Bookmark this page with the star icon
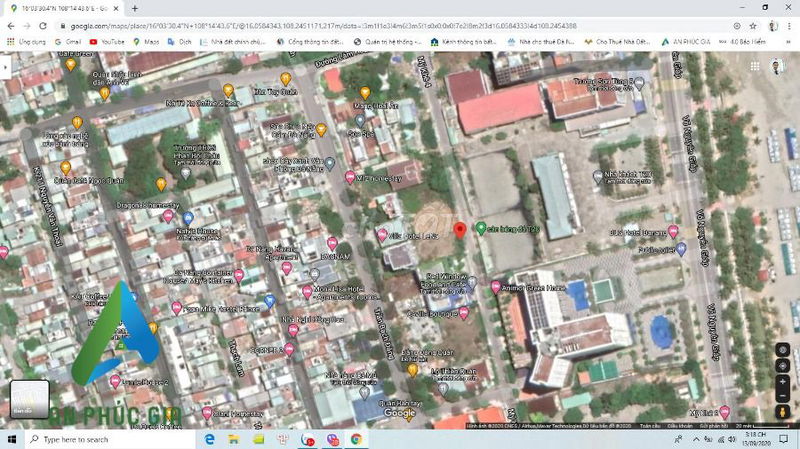The image size is (800, 449). click(751, 25)
